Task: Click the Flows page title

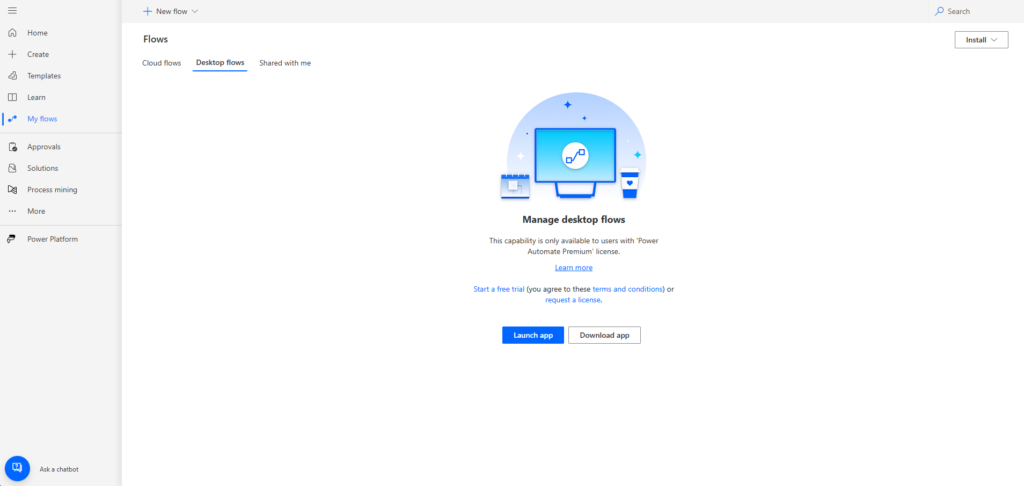Action: point(155,39)
